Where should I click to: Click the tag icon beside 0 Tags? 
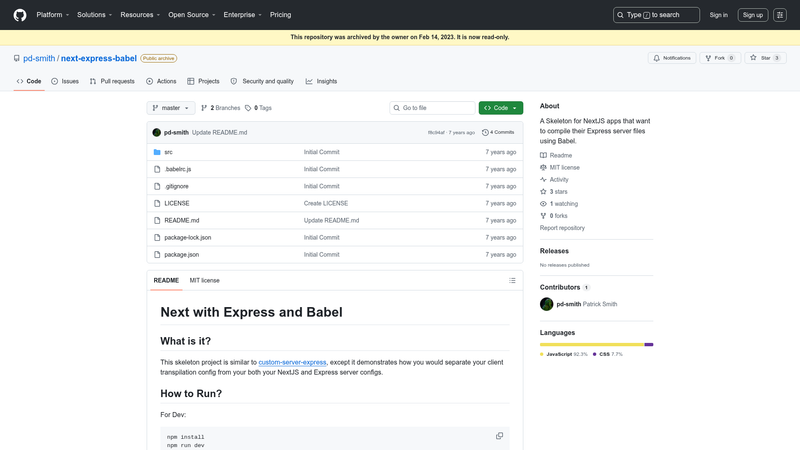click(248, 108)
